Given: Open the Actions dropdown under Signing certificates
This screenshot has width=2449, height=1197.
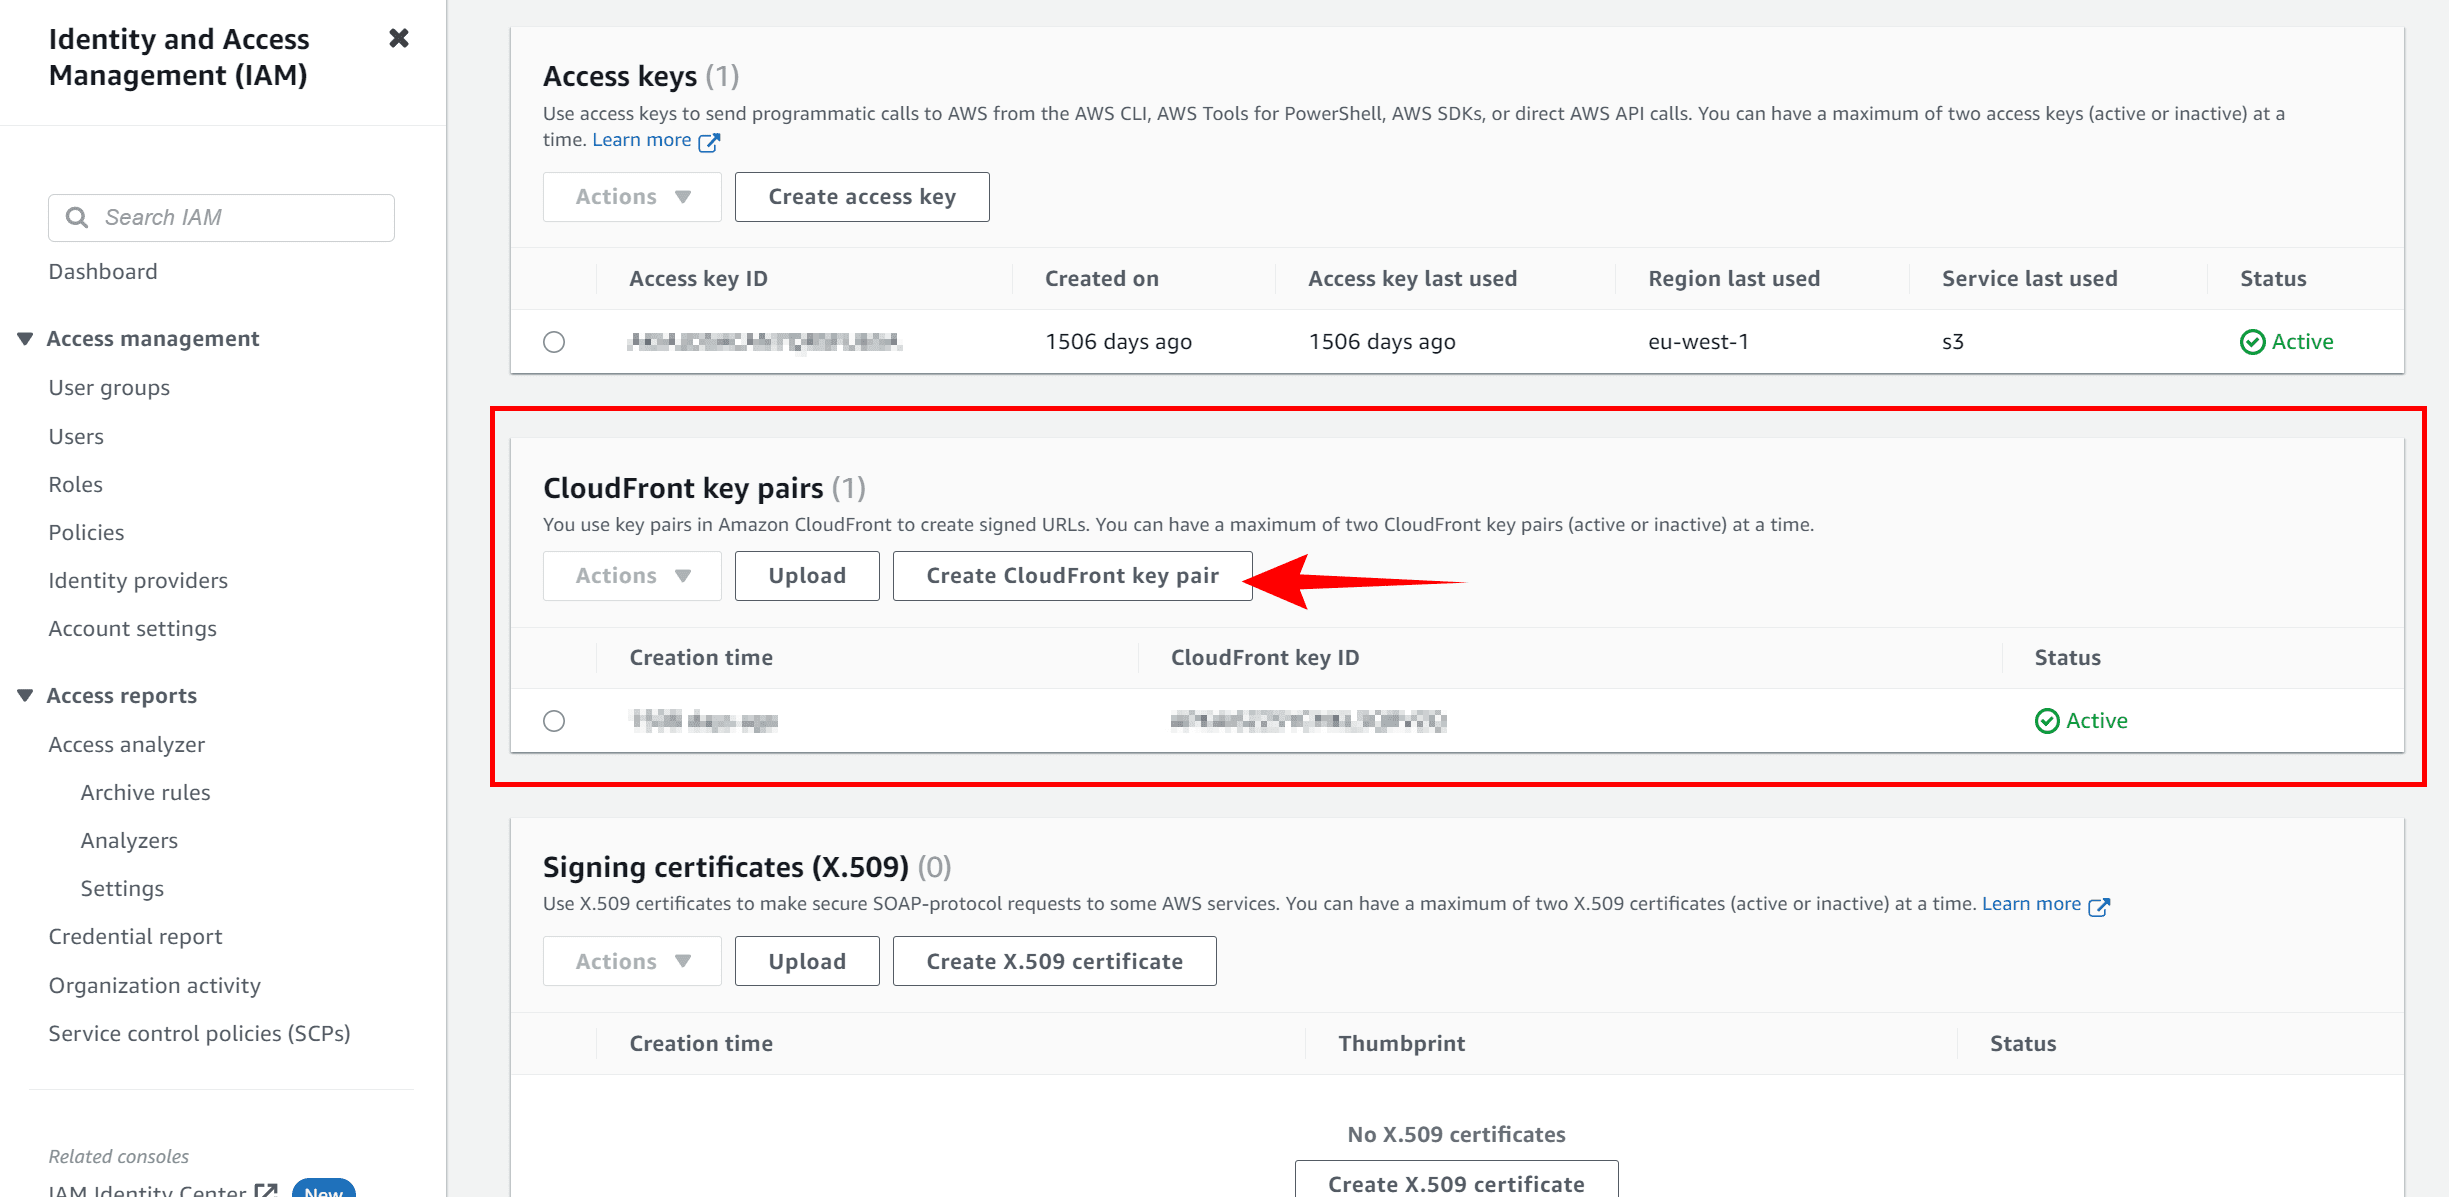Looking at the screenshot, I should click(632, 961).
